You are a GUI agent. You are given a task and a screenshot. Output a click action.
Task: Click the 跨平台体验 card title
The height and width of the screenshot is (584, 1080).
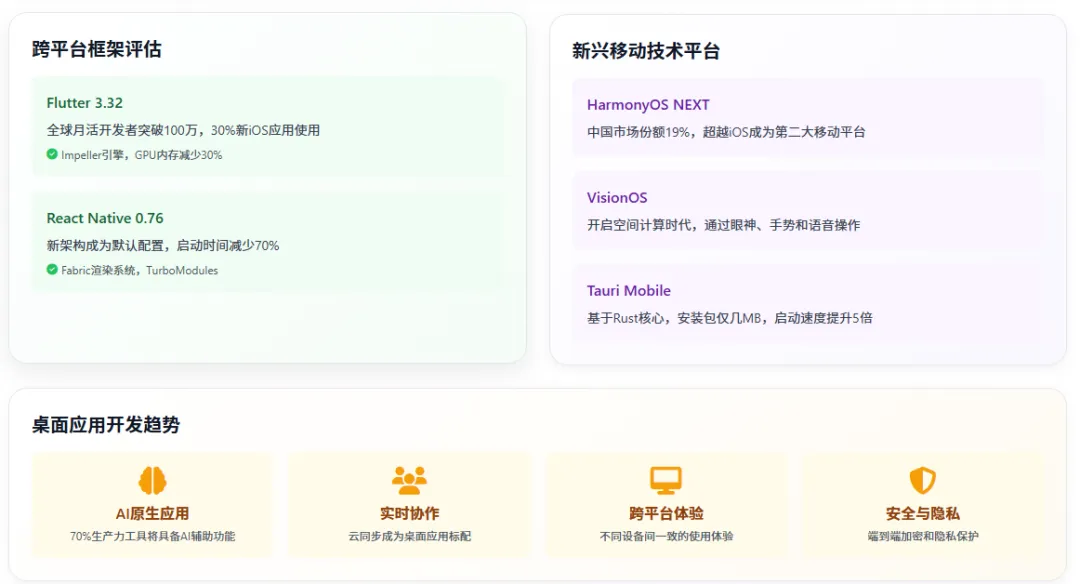click(666, 514)
